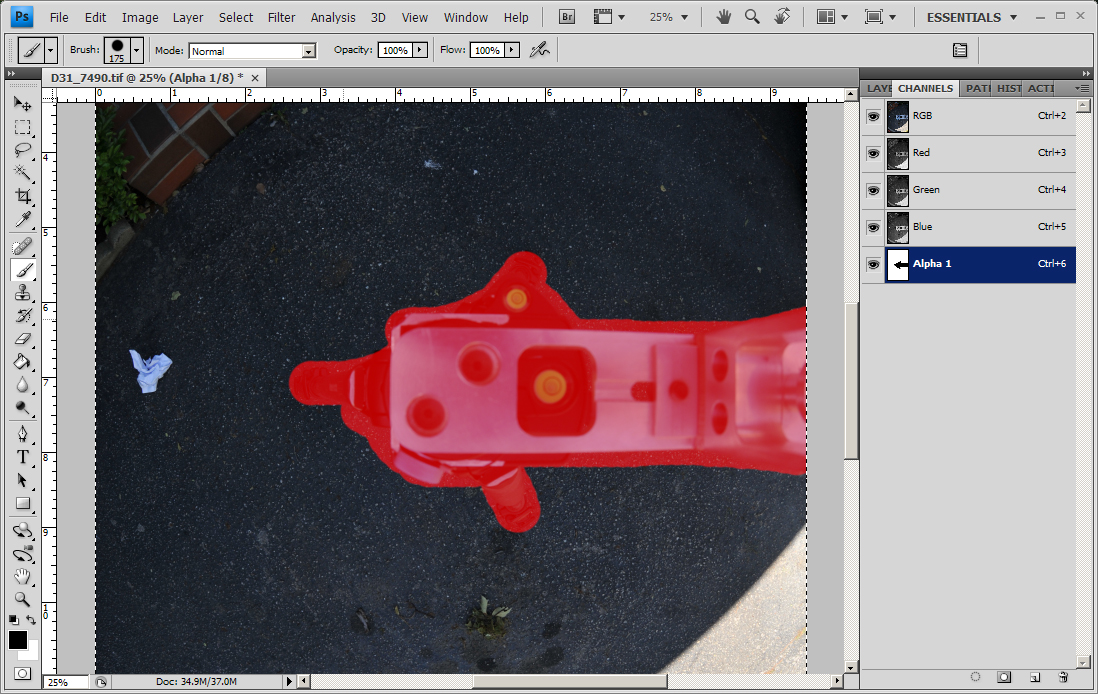This screenshot has height=694, width=1098.
Task: Hide the Blue channel
Action: coord(873,228)
